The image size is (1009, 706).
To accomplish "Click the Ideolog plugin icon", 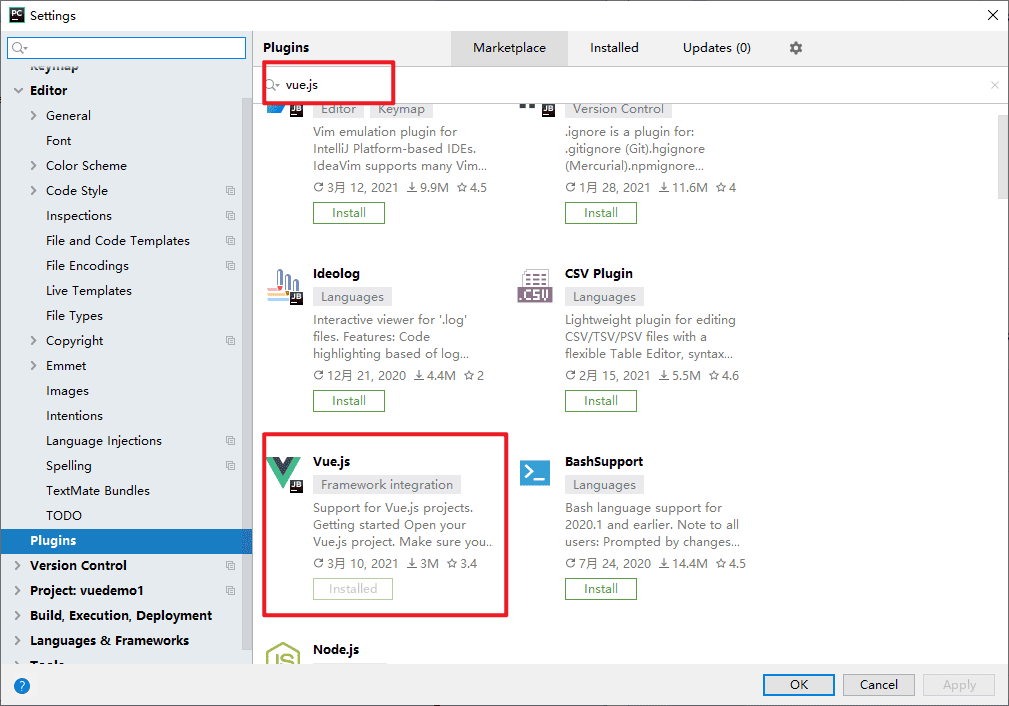I will click(x=284, y=286).
